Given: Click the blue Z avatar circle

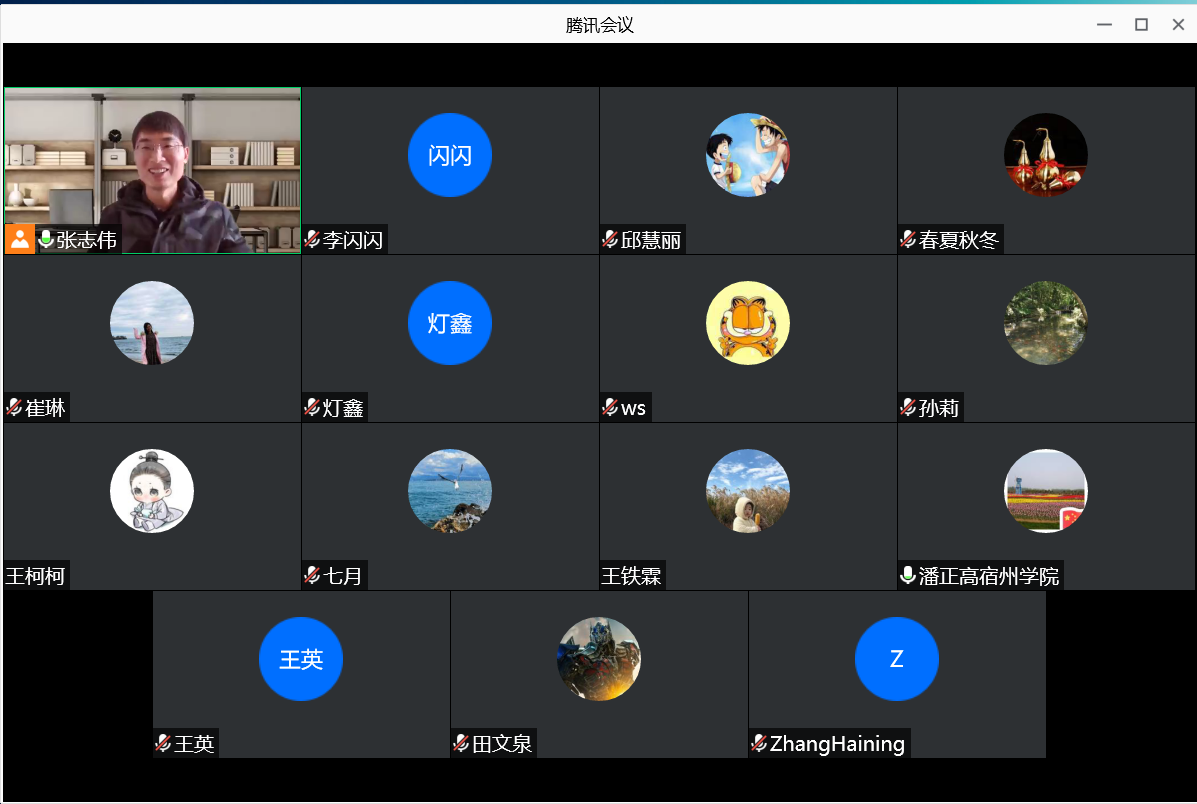Looking at the screenshot, I should 897,659.
